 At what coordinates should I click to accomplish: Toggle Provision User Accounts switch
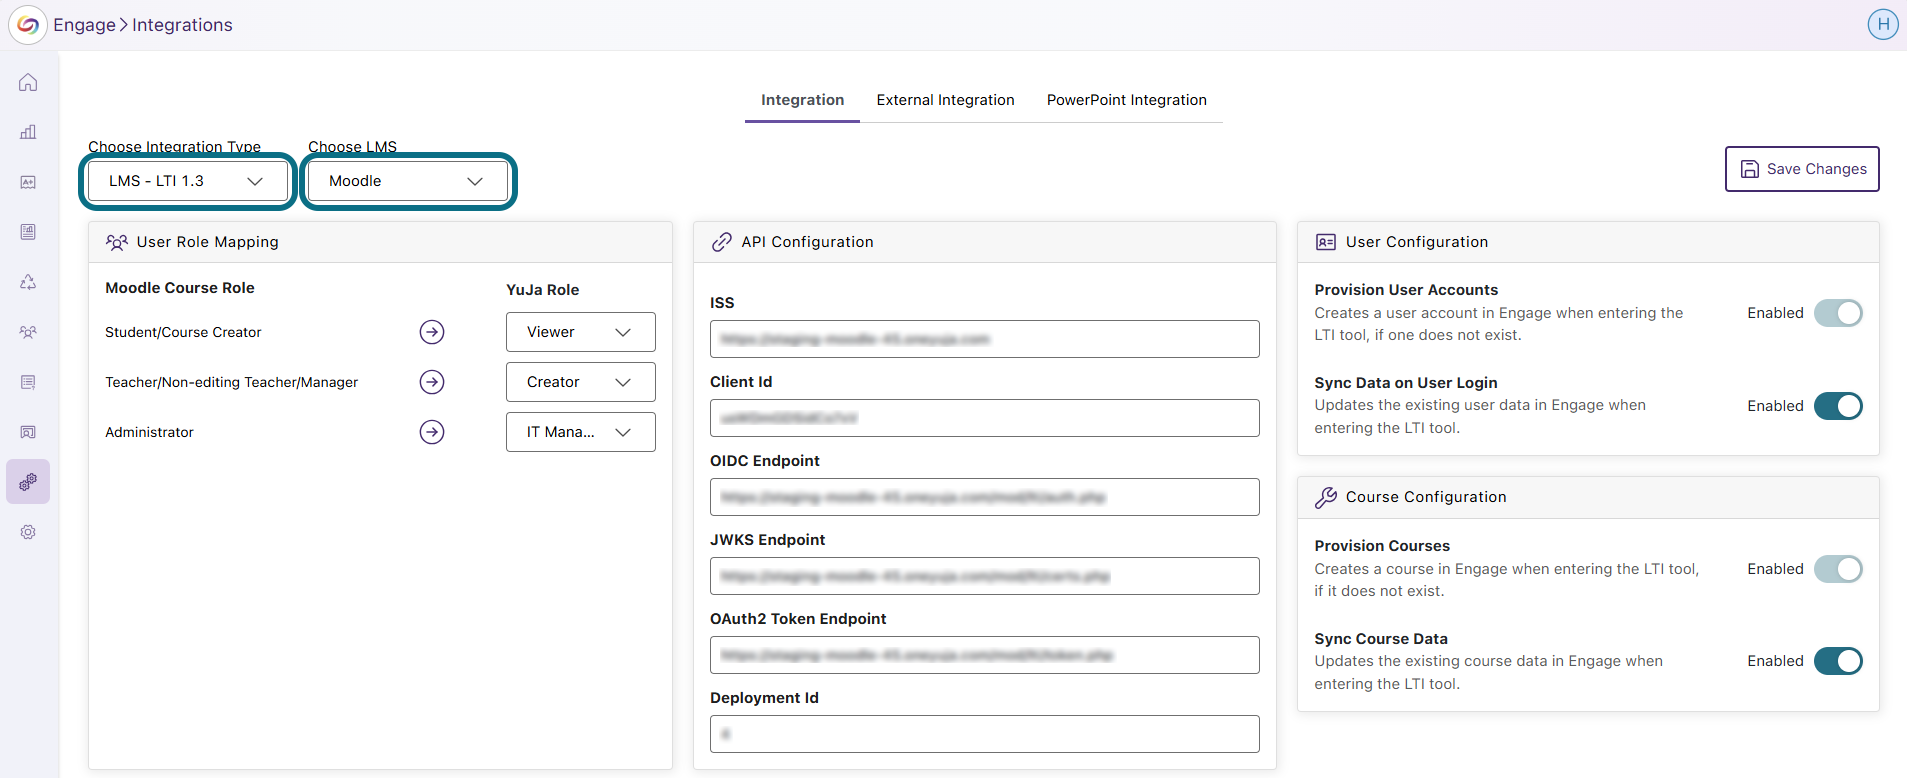(x=1838, y=313)
